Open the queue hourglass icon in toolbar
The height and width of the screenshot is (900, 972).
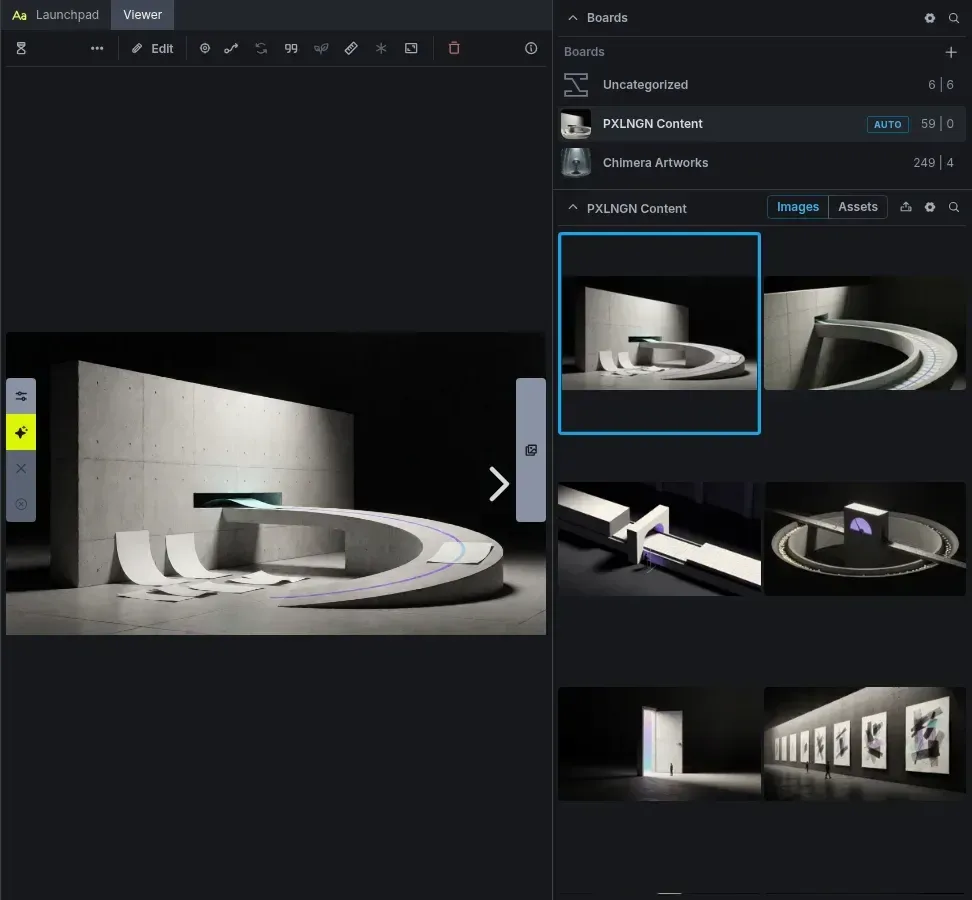click(21, 48)
